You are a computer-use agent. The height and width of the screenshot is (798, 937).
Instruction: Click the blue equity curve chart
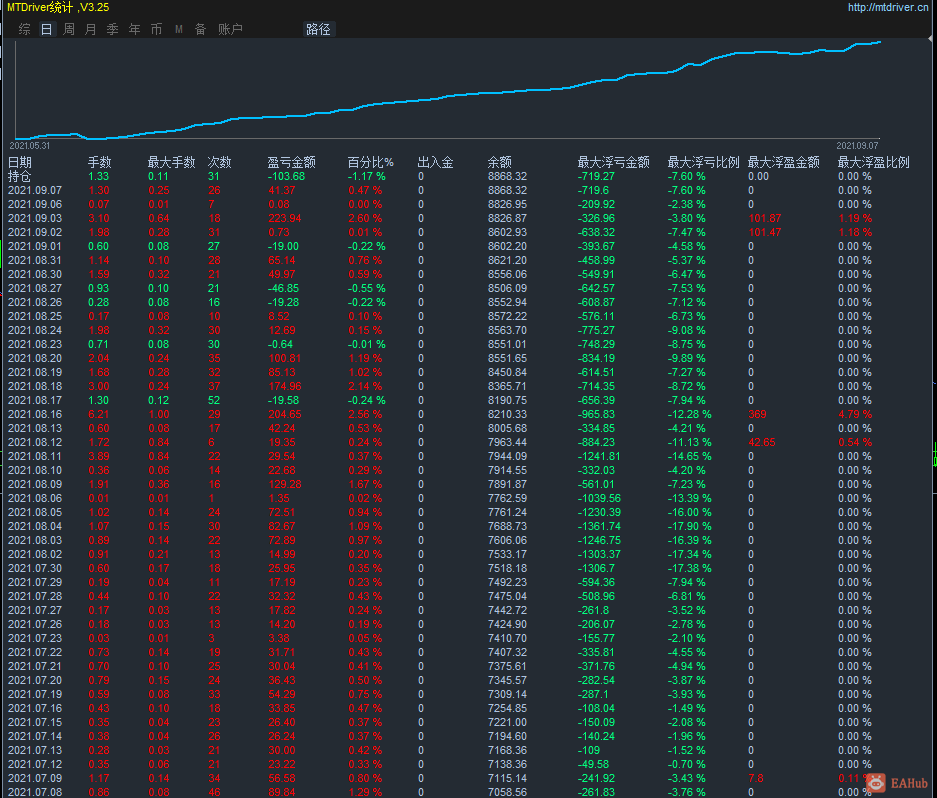pyautogui.click(x=447, y=90)
